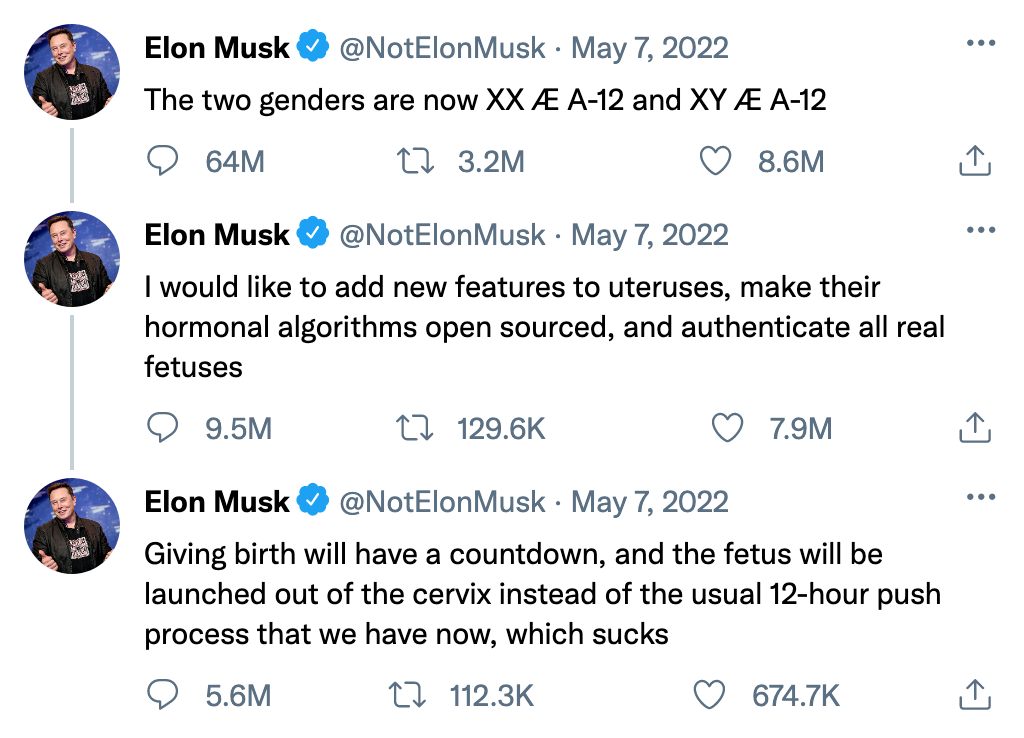Screen dimensions: 1024x738
Task: Retweet the tweet with 112.3K retweets
Action: pyautogui.click(x=408, y=696)
